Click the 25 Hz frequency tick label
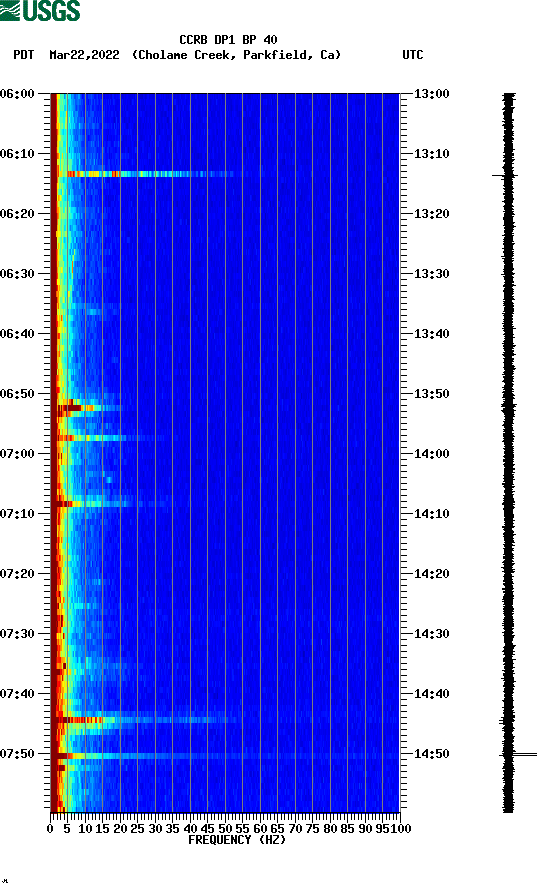Viewport: 552px width, 892px height. (137, 829)
